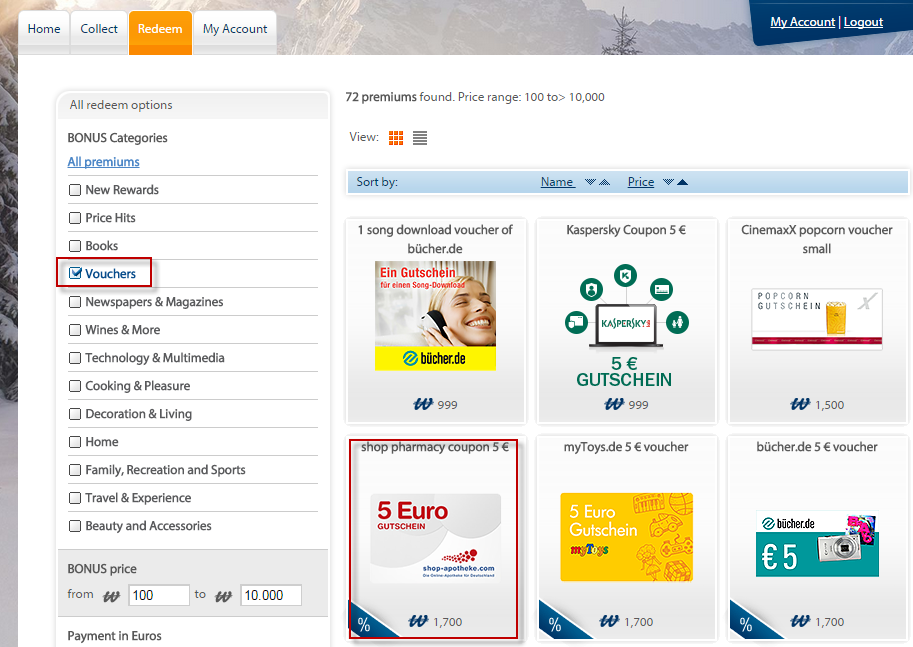913x647 pixels.
Task: Click the 'Payment in Euros' heading
Action: coord(114,636)
